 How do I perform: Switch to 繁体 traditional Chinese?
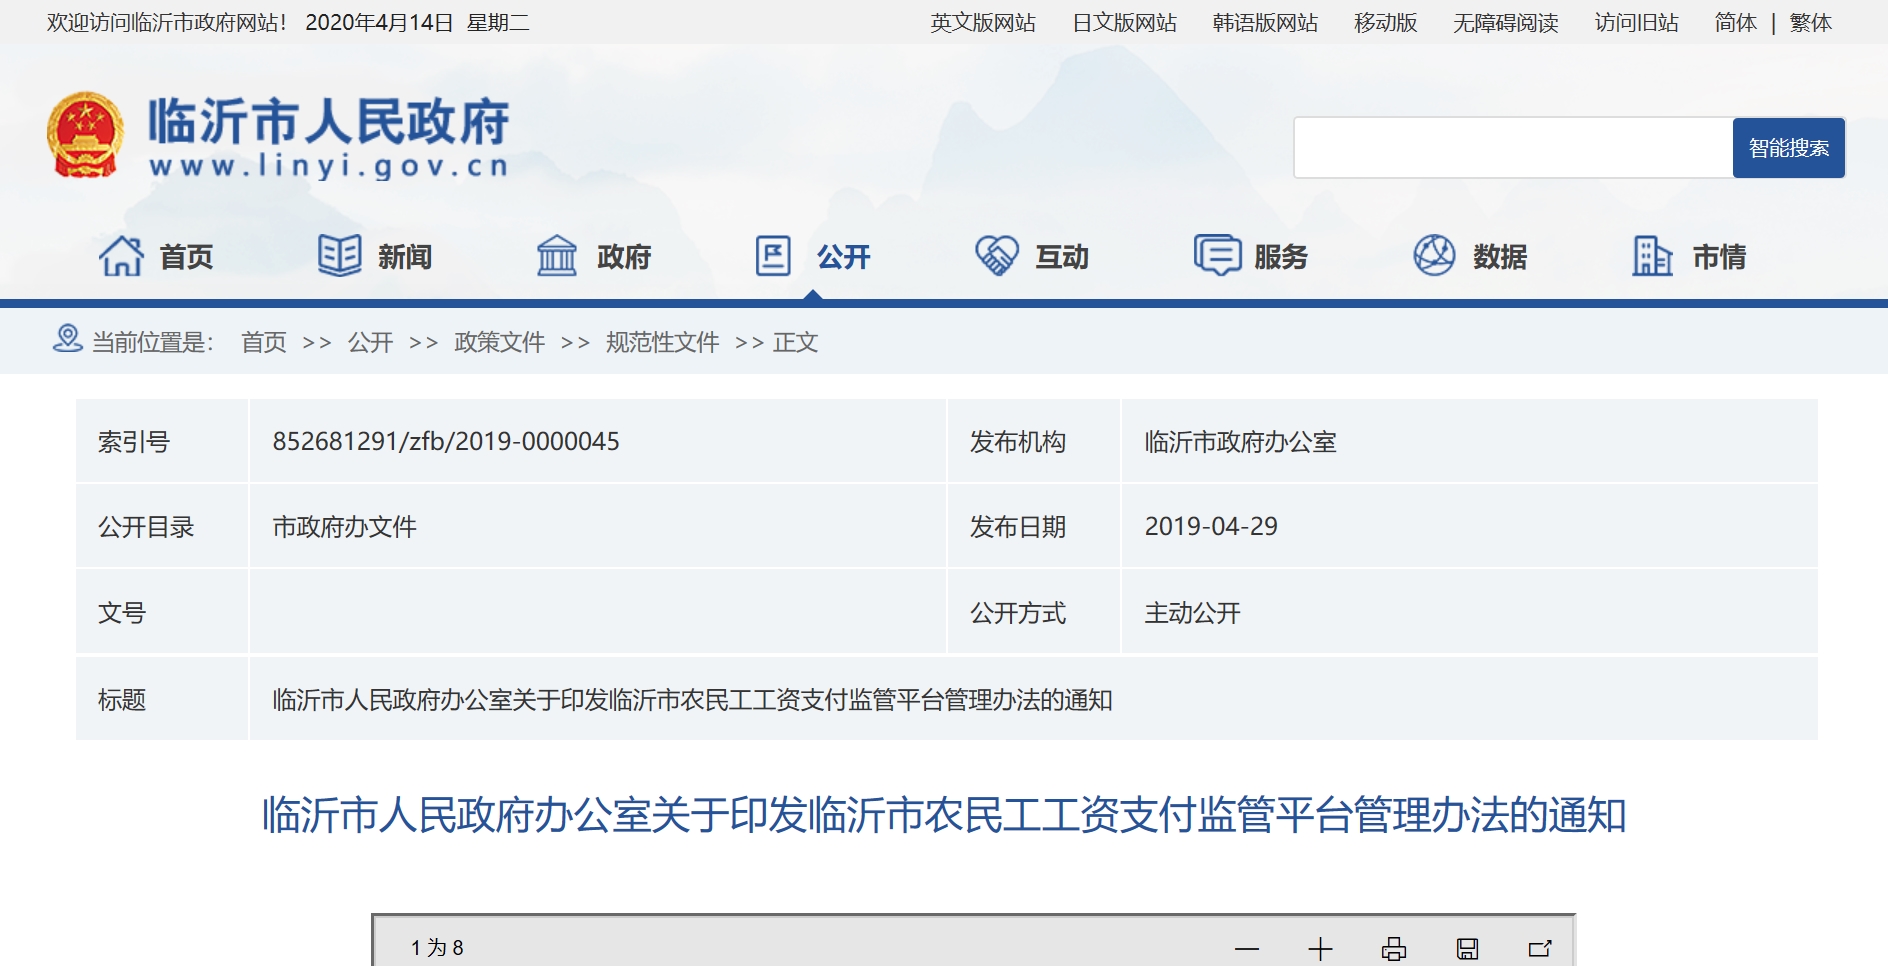[x=1811, y=23]
